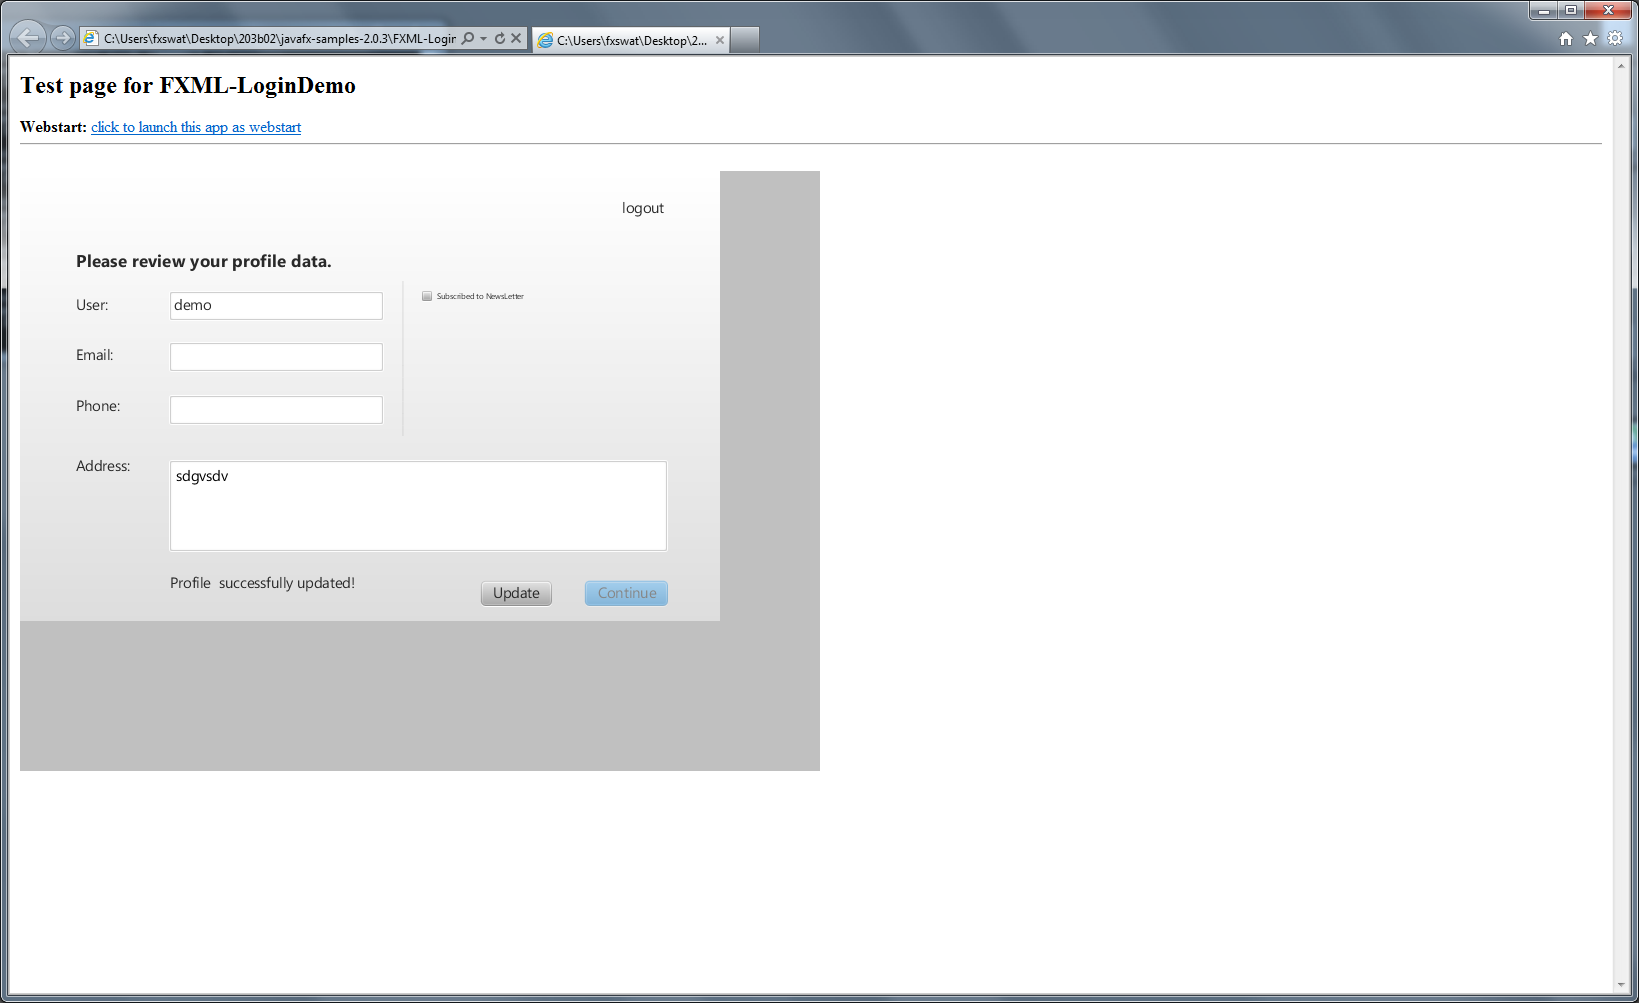Expand the address bar autocomplete dropdown arrow

point(484,39)
